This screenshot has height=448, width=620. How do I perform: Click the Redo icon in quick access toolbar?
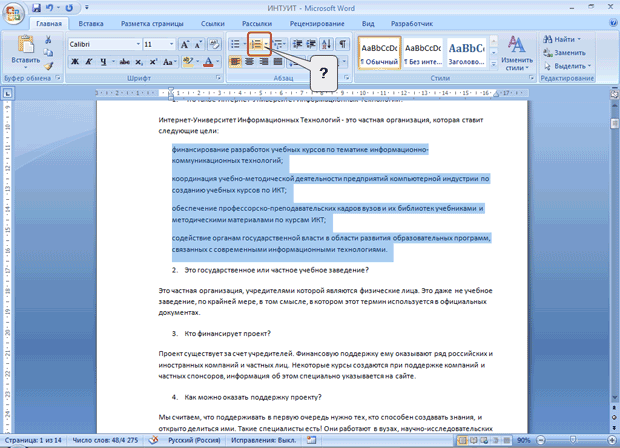point(69,8)
